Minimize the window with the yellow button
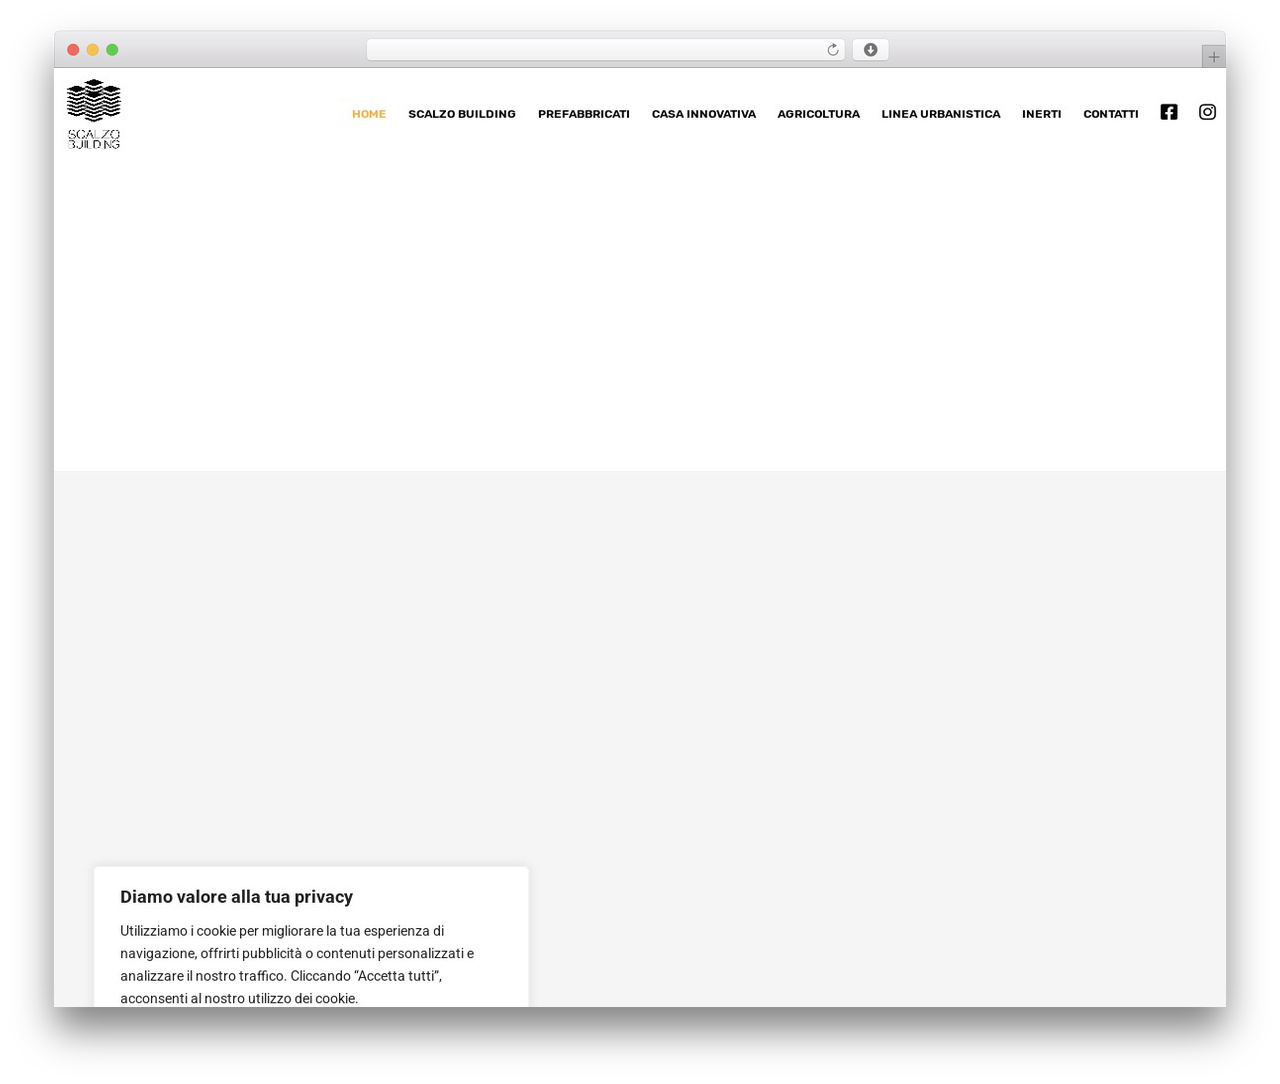1280x1084 pixels. [92, 50]
